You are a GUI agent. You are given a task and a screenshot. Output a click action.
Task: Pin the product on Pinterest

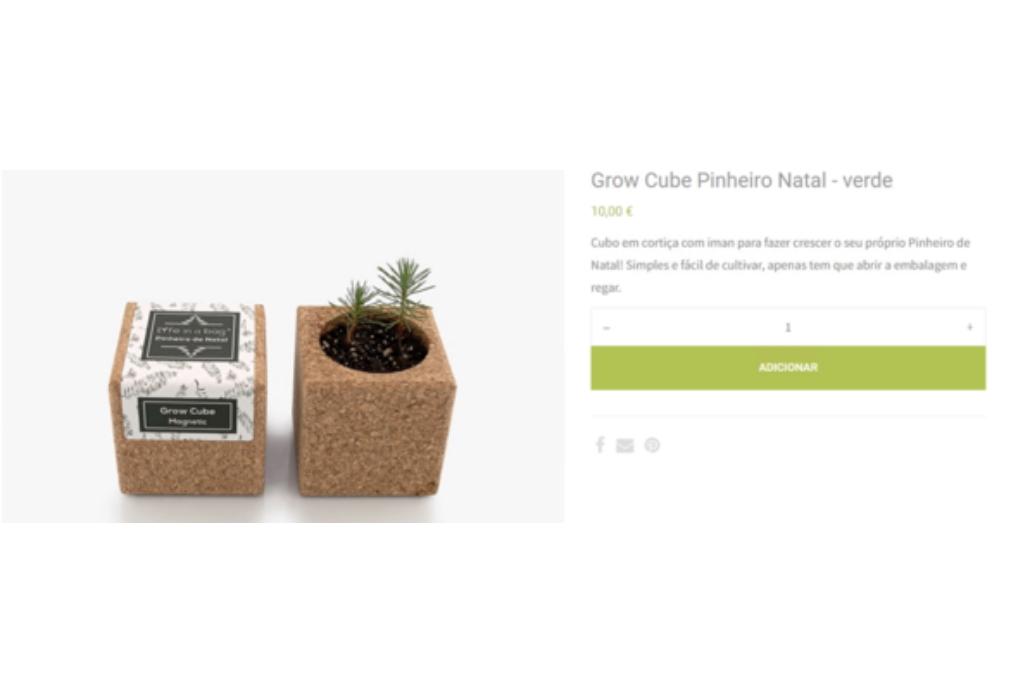652,445
